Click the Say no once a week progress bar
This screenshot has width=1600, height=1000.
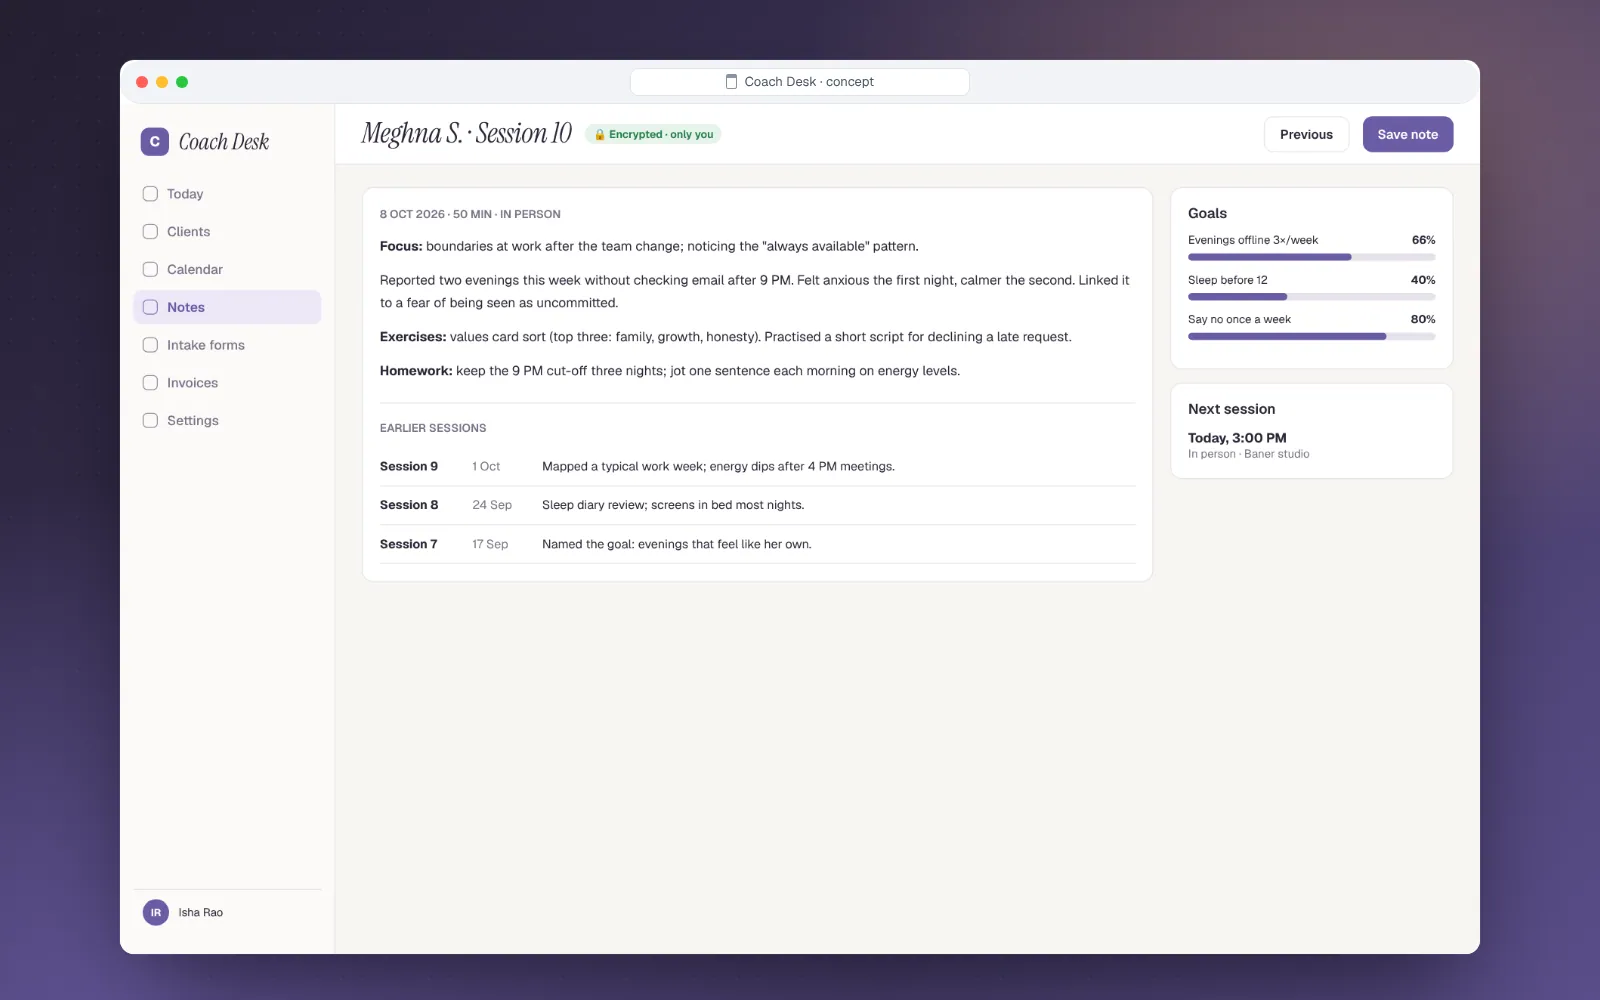point(1311,337)
